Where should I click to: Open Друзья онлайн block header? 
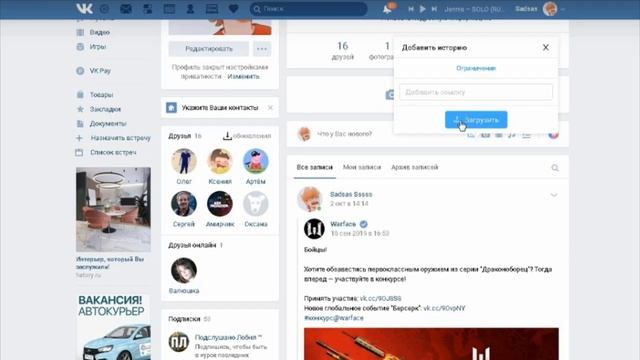tap(195, 245)
